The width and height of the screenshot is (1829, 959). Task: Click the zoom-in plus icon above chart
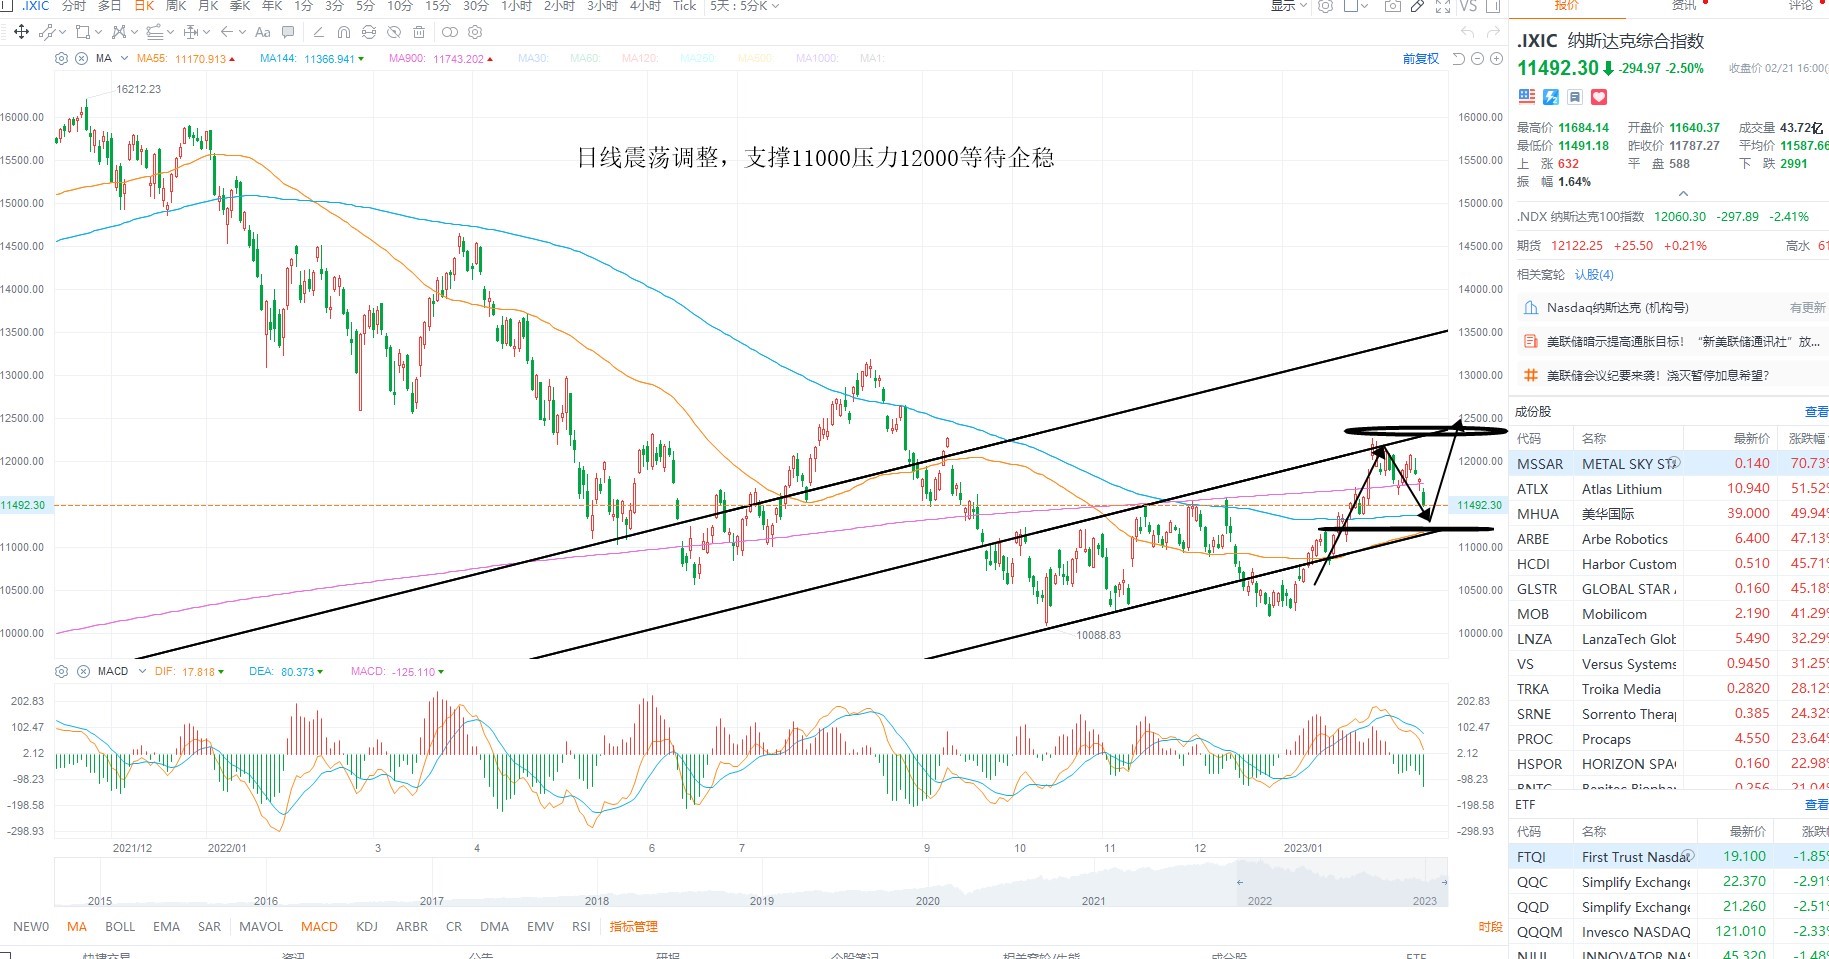tap(1496, 59)
